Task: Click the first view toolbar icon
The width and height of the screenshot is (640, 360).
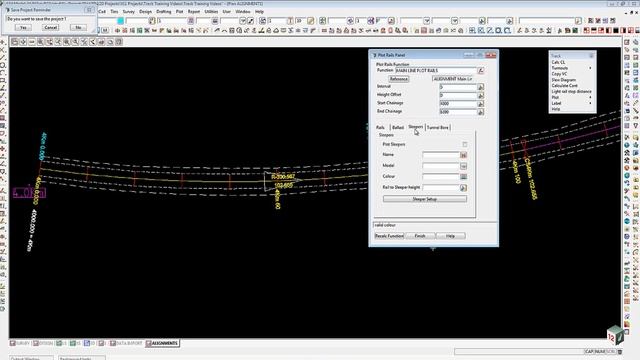Action: (x=15, y=42)
